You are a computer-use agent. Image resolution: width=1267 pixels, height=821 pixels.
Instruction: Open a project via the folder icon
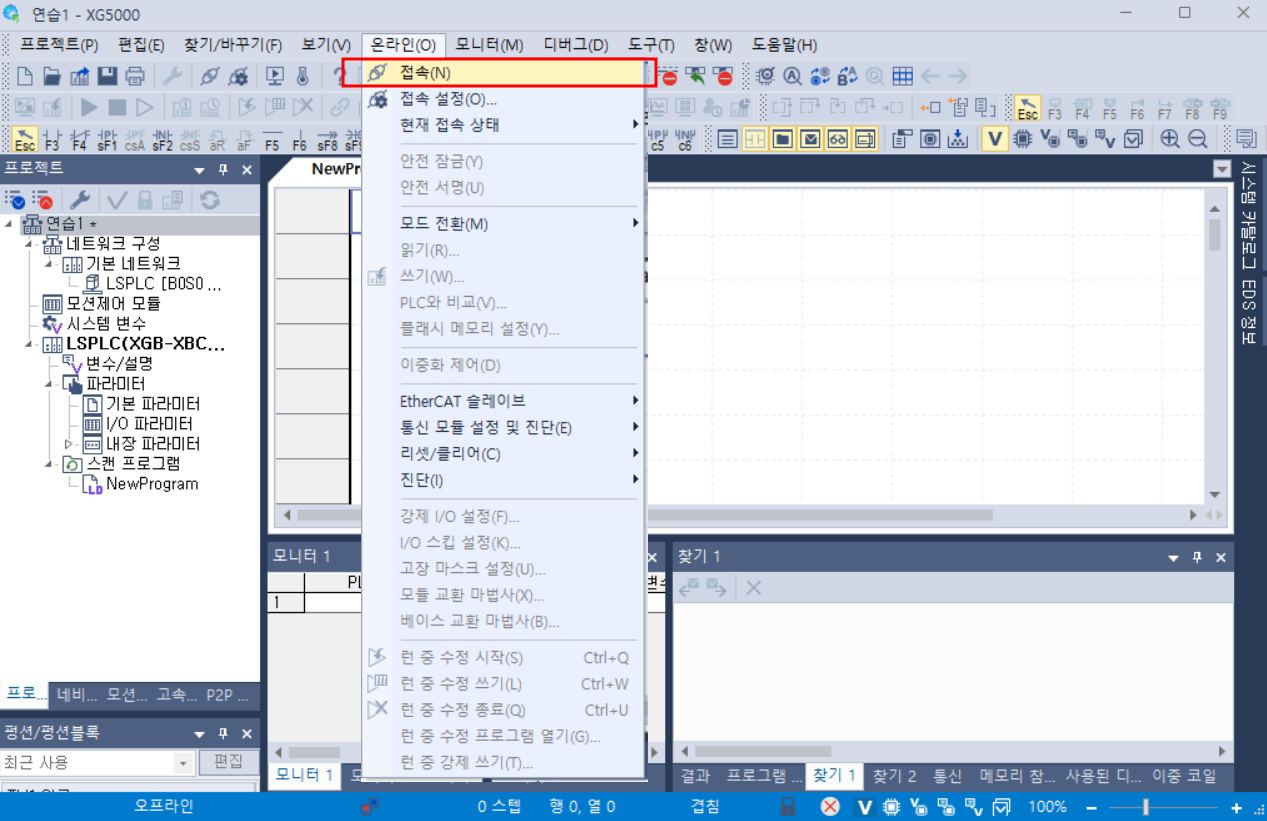(52, 76)
